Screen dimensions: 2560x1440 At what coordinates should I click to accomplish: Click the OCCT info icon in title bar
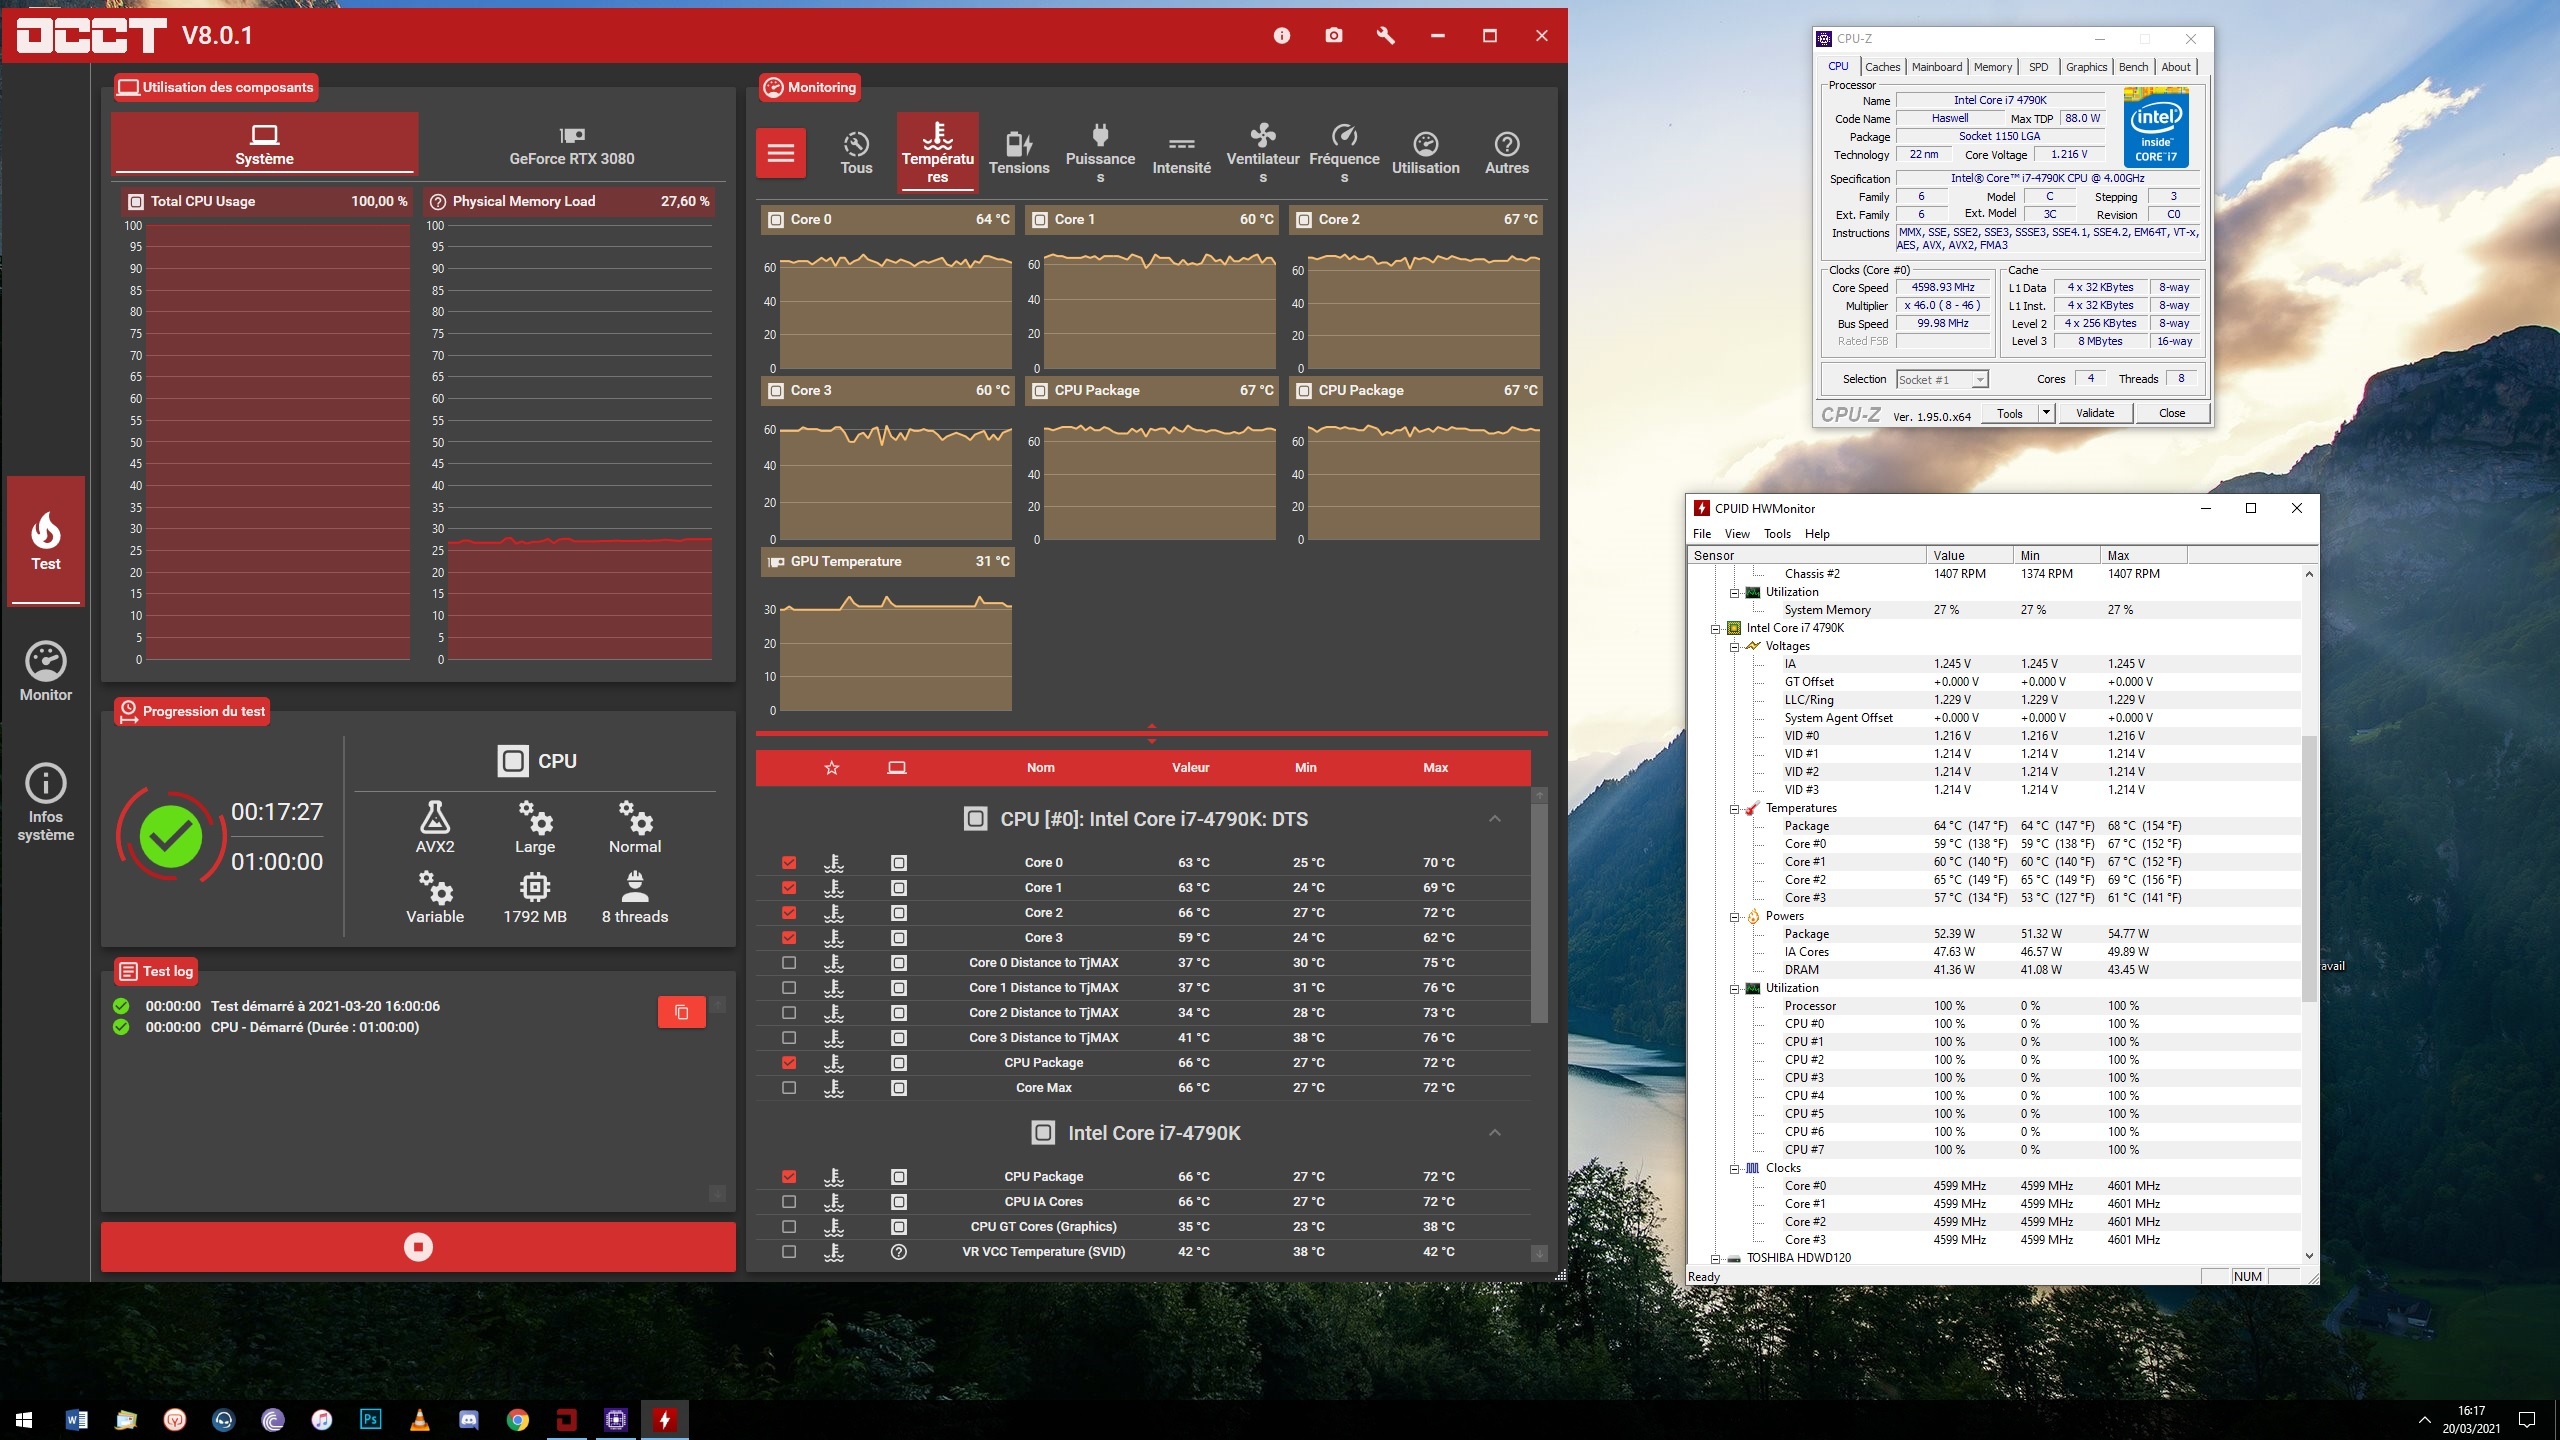click(1281, 36)
